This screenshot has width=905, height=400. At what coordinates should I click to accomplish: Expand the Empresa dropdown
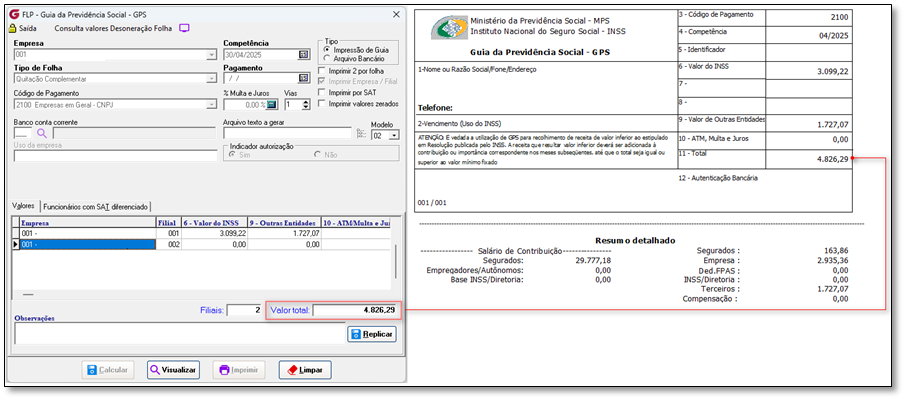coord(211,55)
